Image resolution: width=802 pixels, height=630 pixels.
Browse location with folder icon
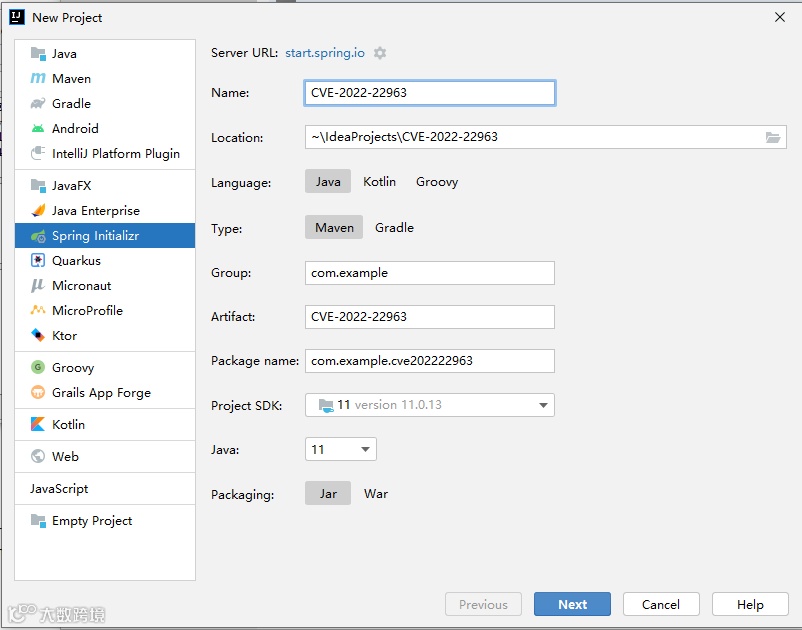(772, 137)
